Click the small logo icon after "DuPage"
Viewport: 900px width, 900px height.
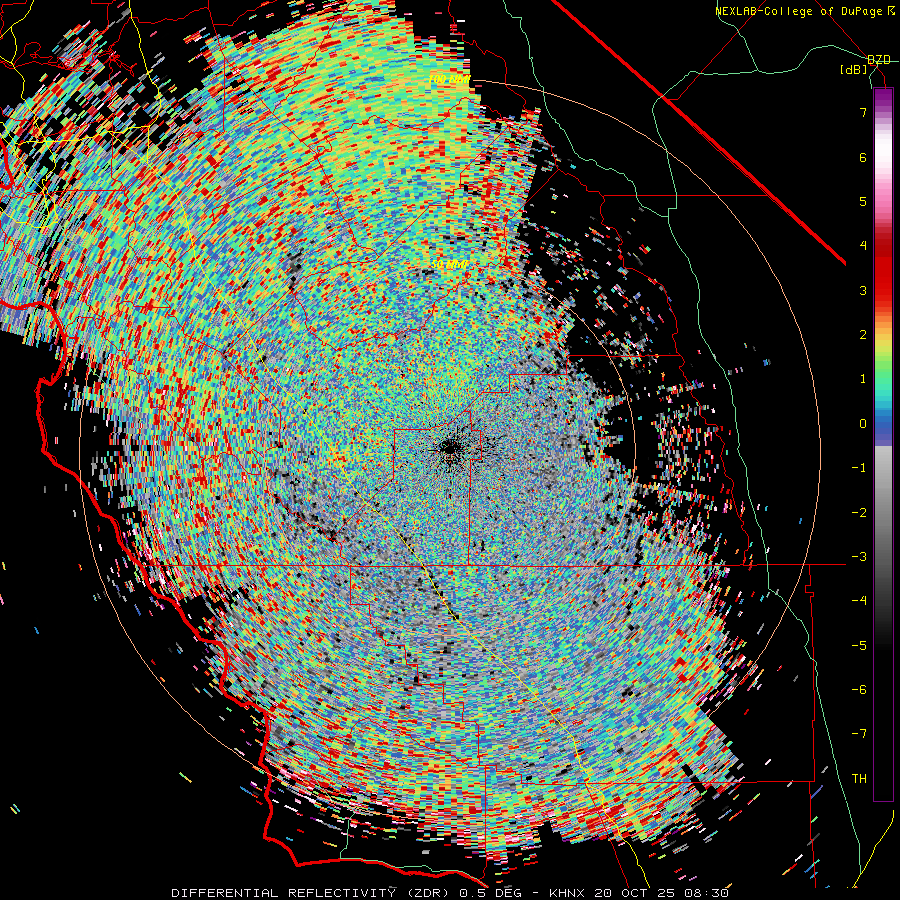click(x=890, y=11)
